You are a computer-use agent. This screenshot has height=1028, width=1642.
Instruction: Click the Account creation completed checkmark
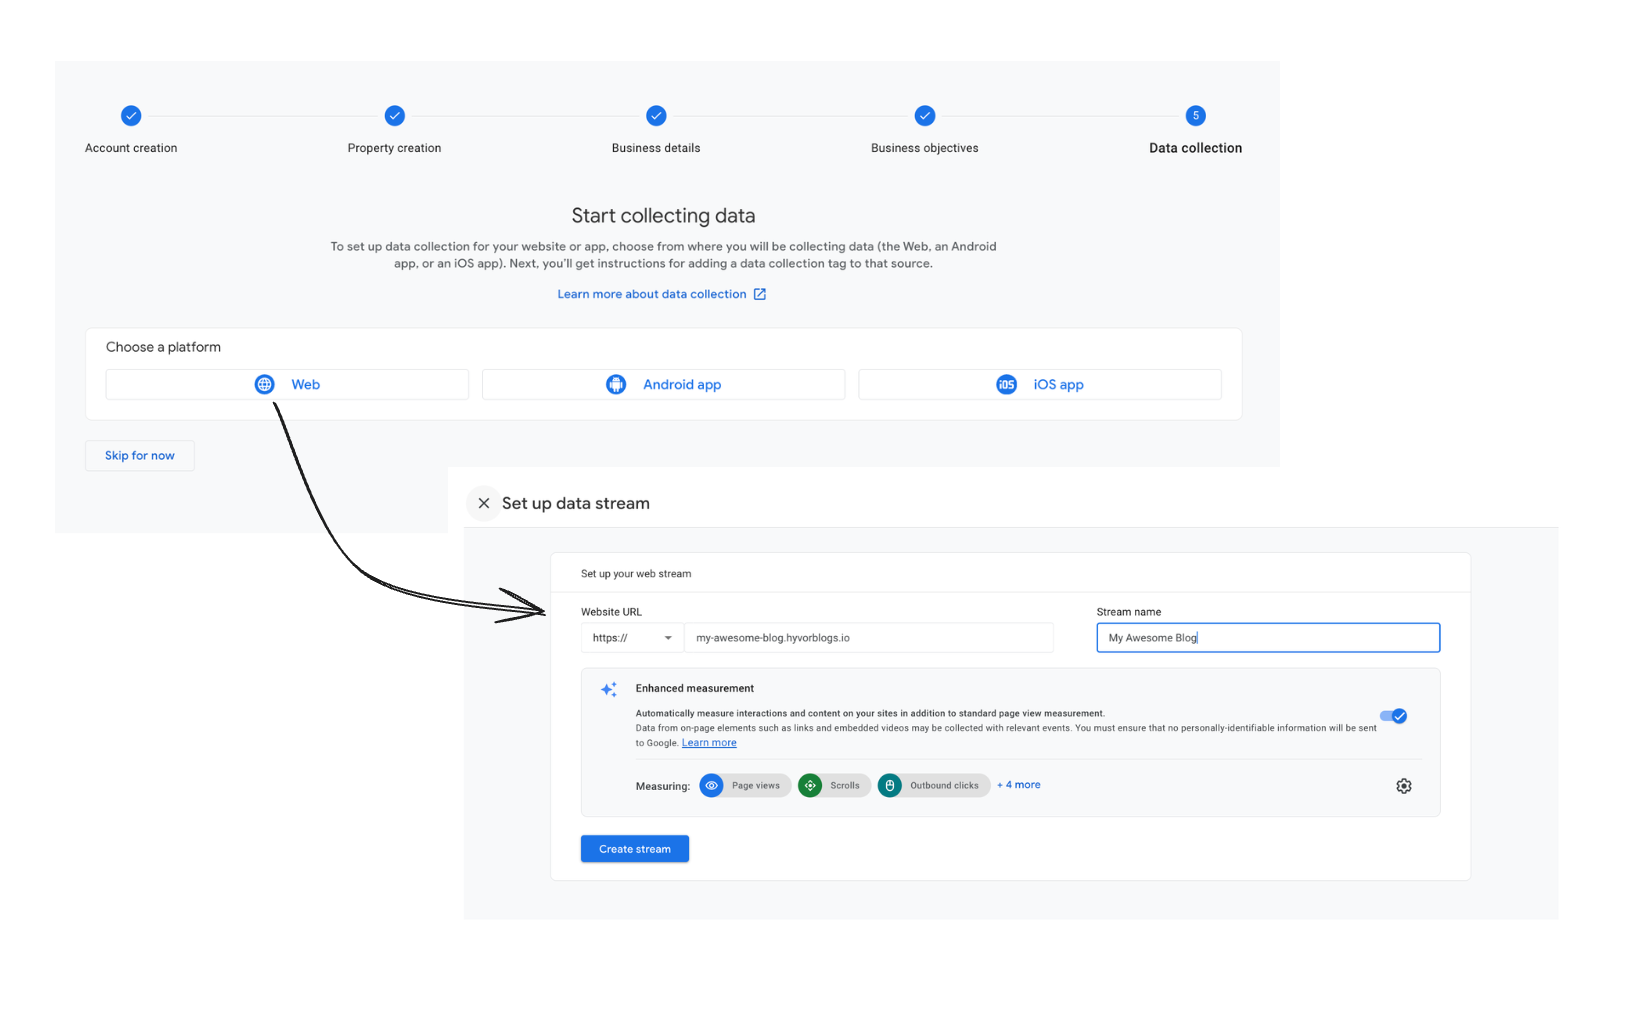[x=131, y=115]
